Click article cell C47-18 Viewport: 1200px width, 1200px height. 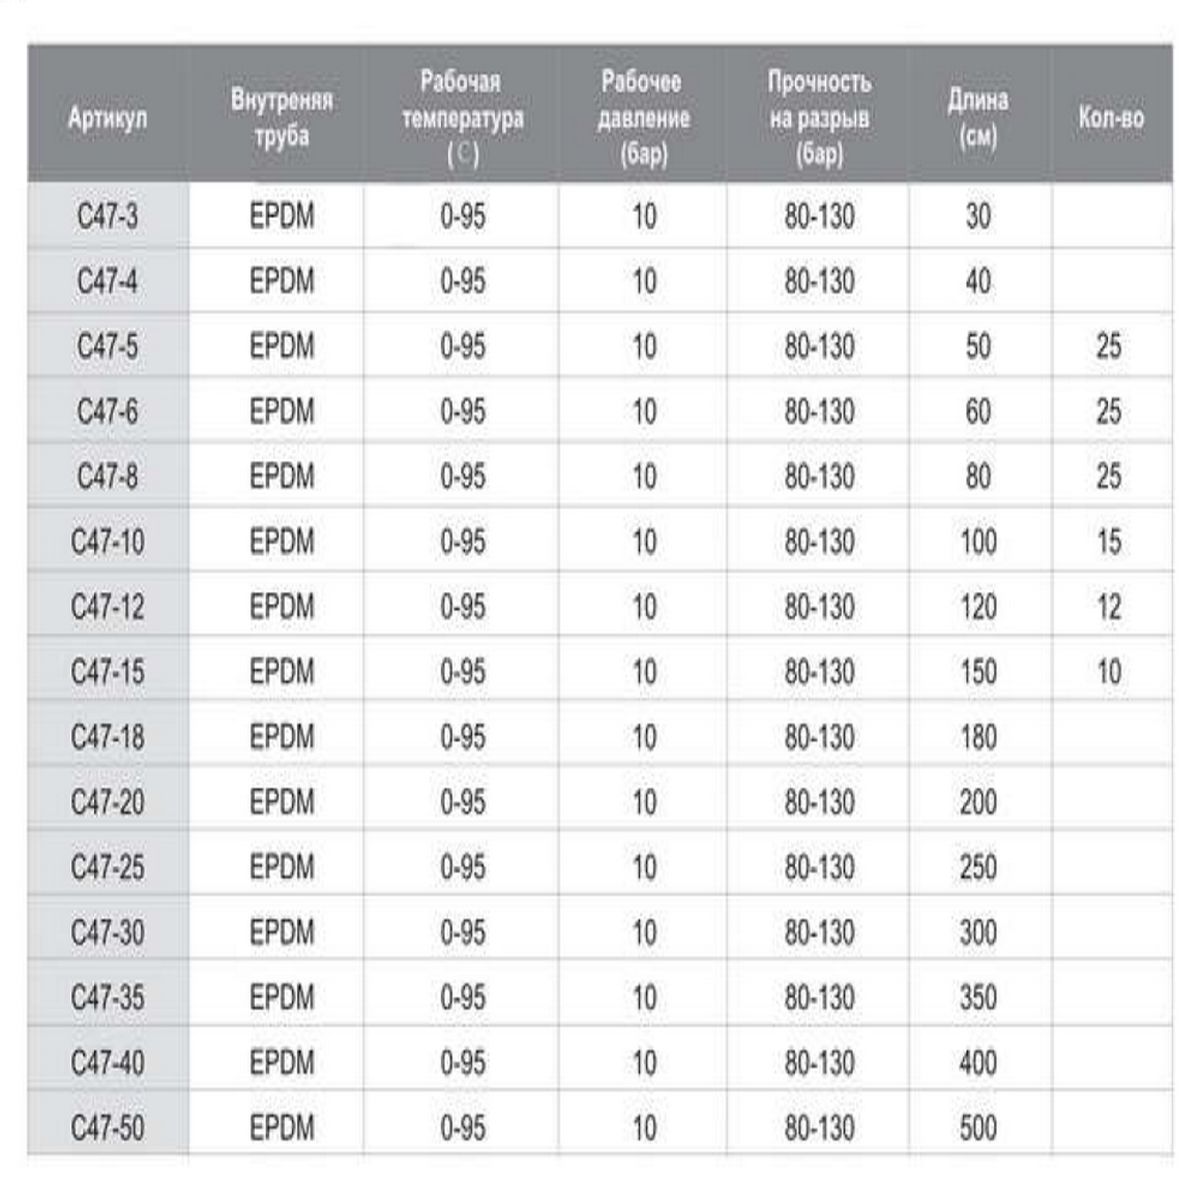[108, 737]
